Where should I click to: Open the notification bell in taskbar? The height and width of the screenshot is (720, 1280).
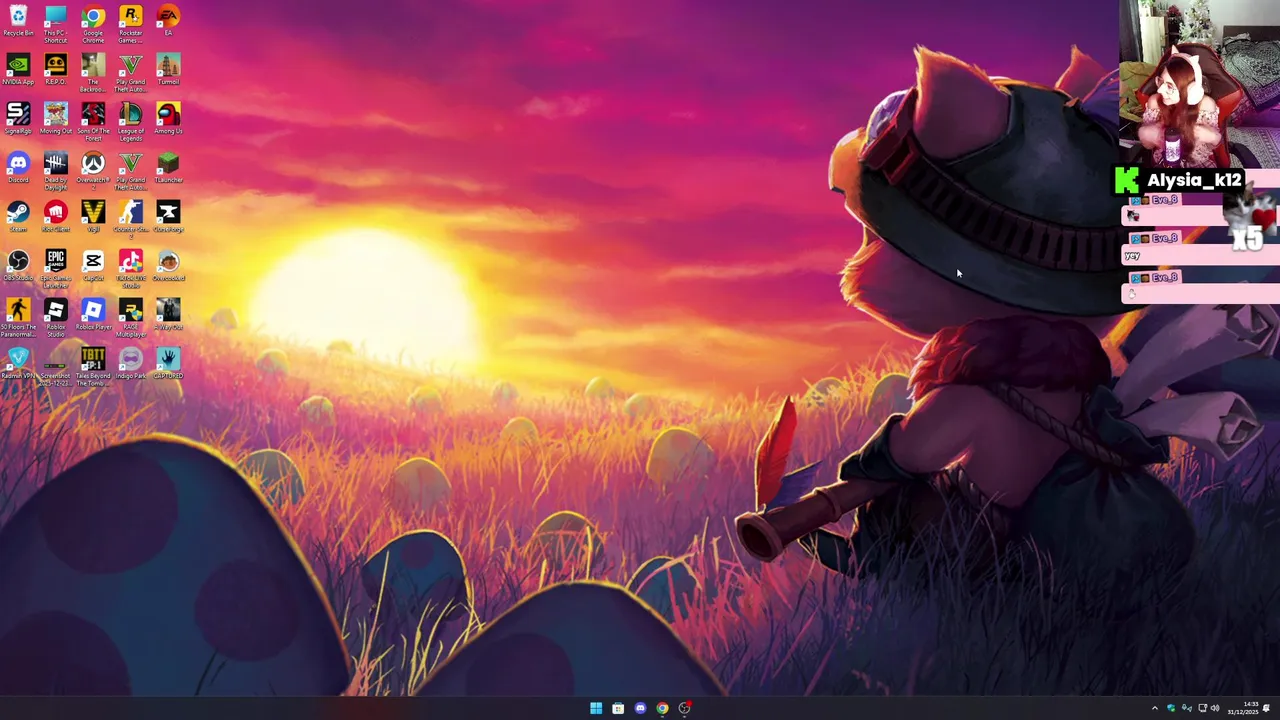pos(1267,708)
